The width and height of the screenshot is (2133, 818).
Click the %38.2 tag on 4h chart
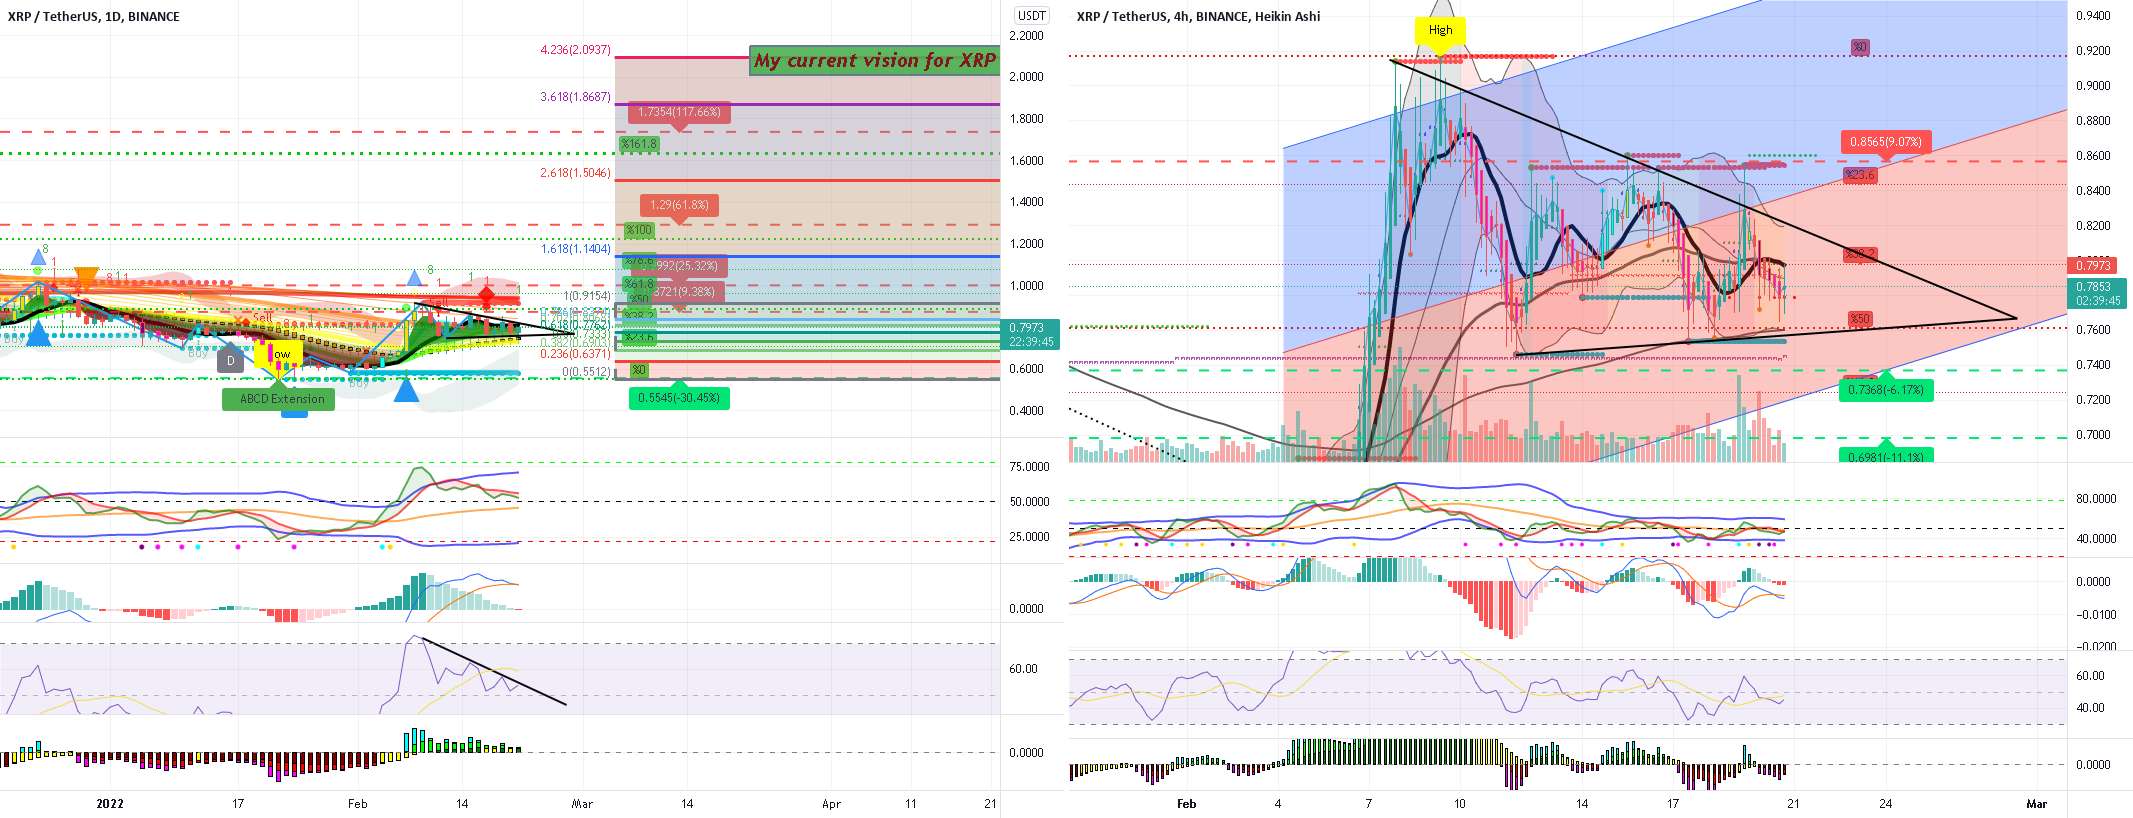tap(1860, 255)
